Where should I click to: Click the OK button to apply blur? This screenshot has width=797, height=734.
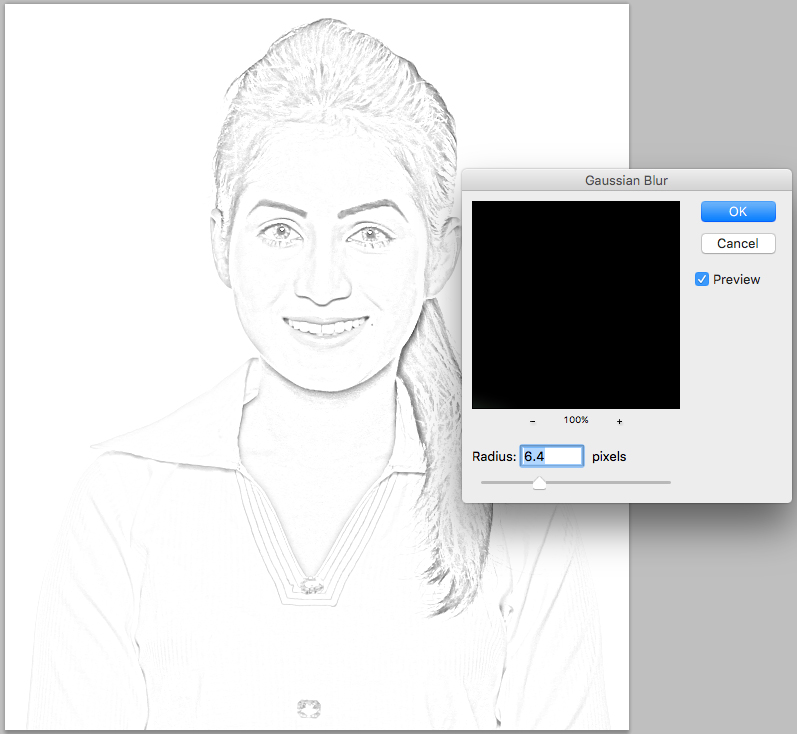pyautogui.click(x=738, y=211)
